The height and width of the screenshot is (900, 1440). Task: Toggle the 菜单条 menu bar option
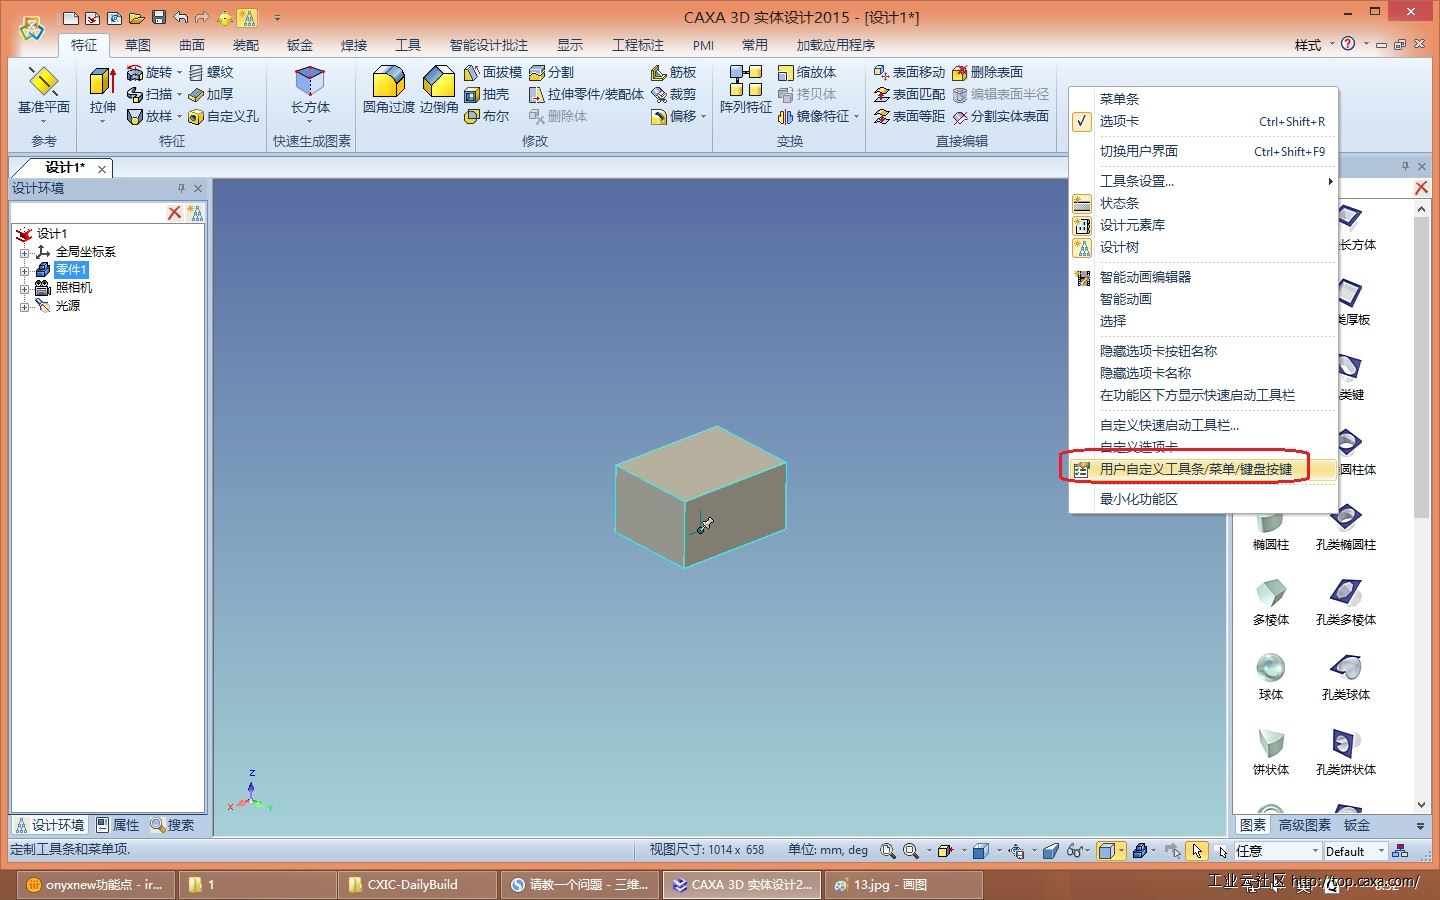coord(1203,99)
